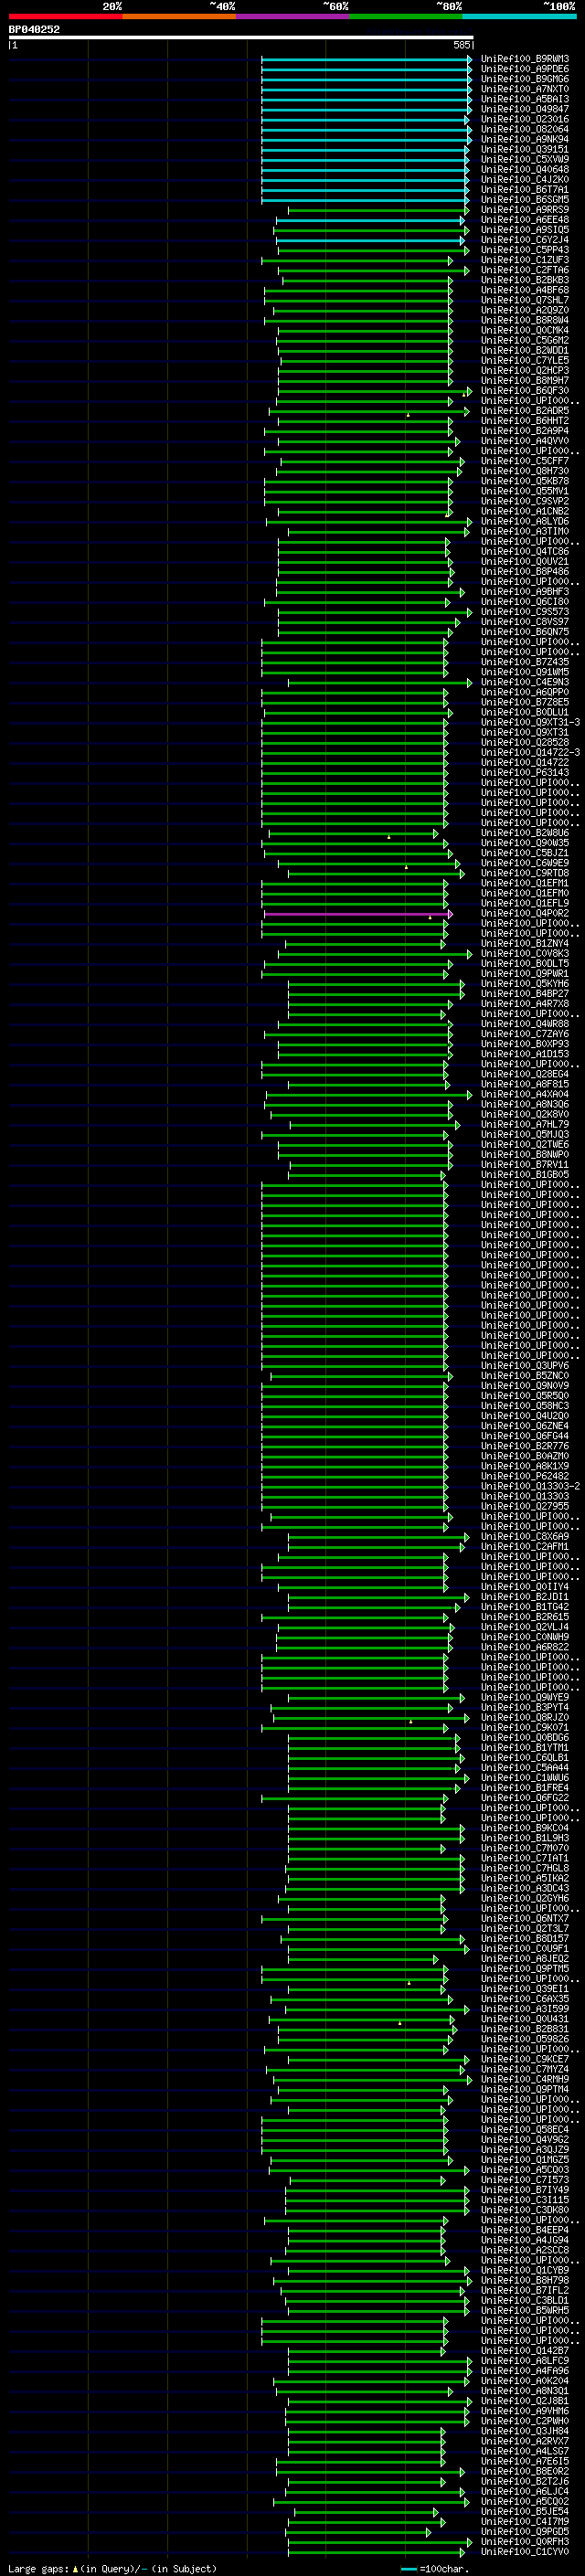The image size is (585, 2576).
Task: Click the UniRef100_C7HGL8 label
Action: coord(525,1868)
